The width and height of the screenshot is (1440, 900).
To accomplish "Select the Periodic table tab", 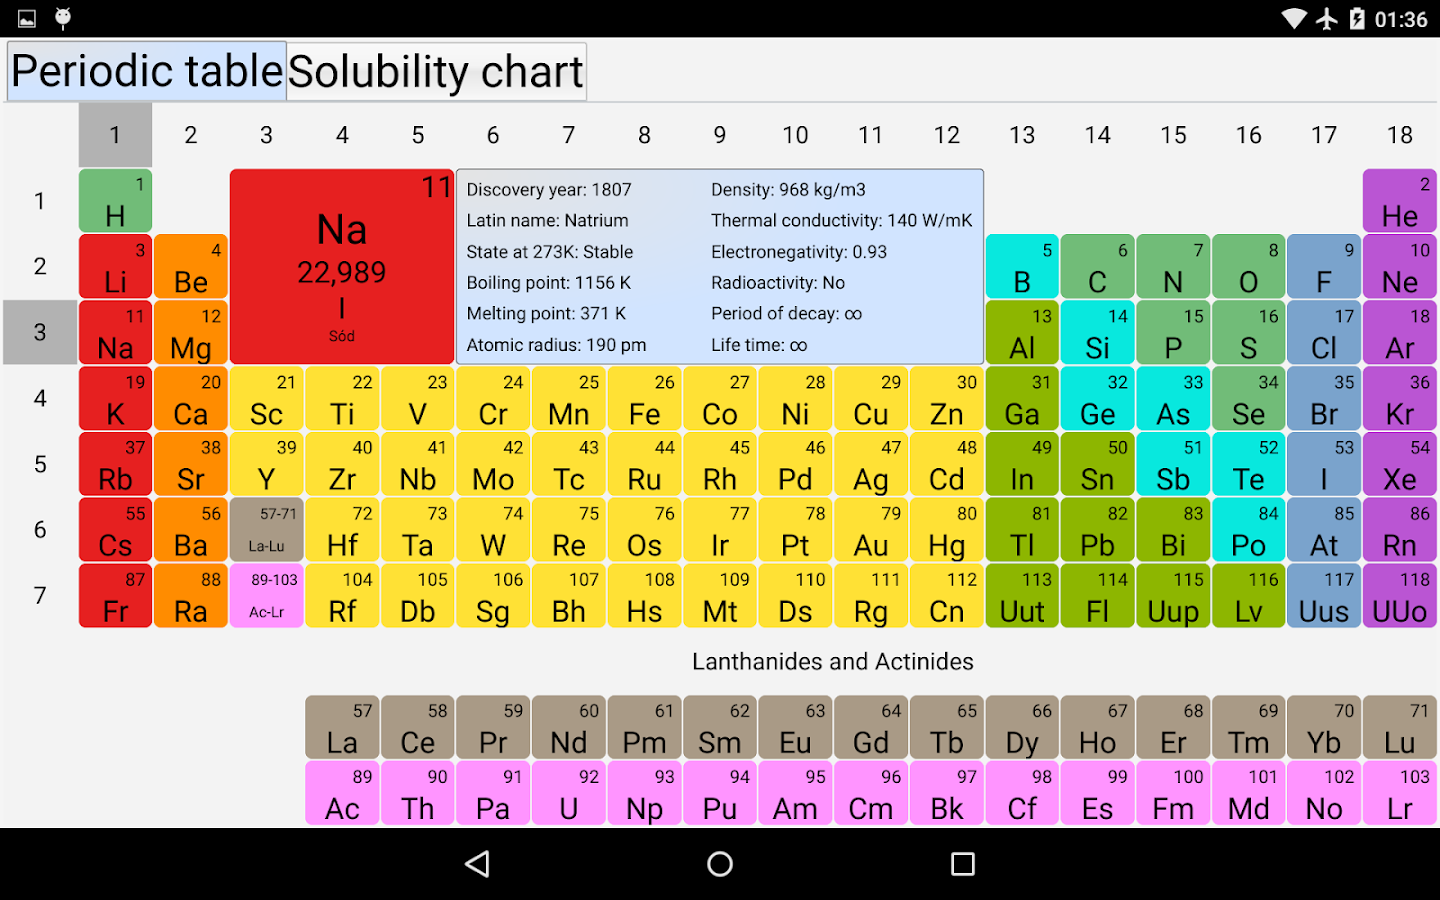I will tap(145, 71).
